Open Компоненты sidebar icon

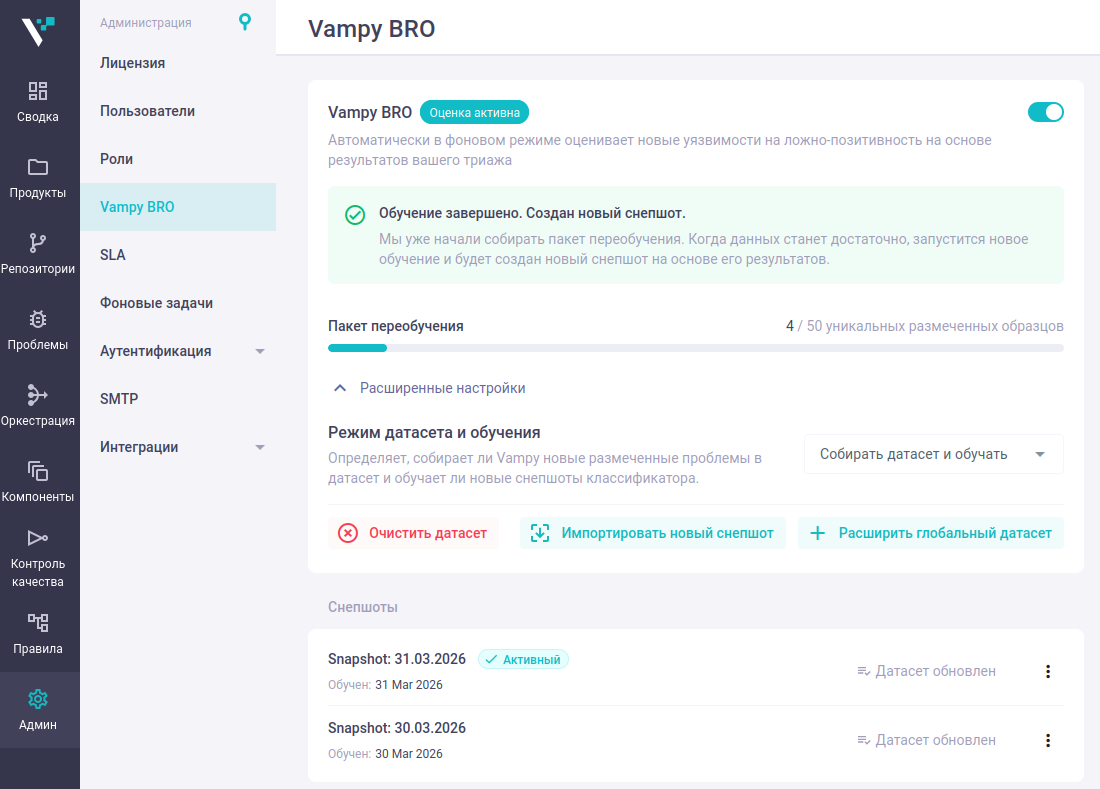click(x=38, y=471)
